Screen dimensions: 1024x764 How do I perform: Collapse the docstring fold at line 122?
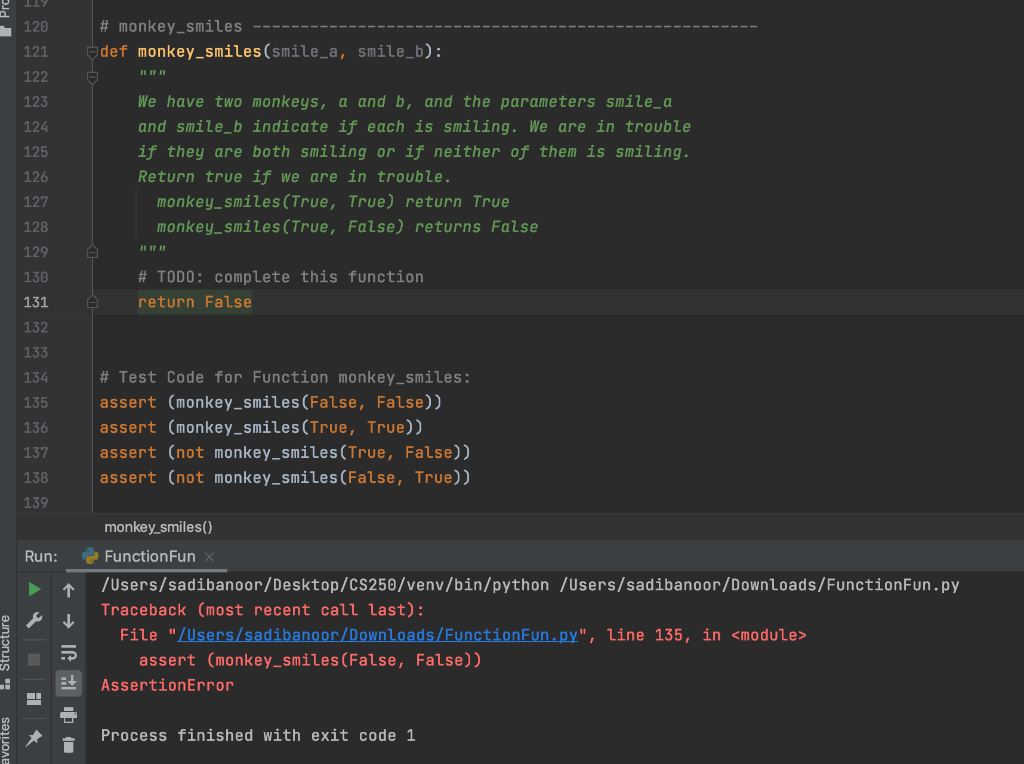click(x=92, y=77)
